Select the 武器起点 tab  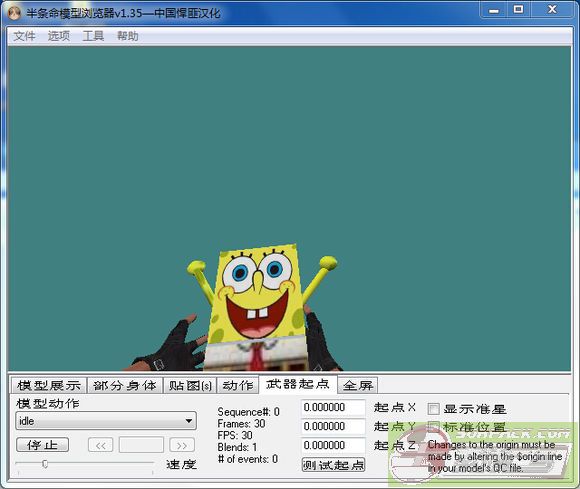pos(298,384)
